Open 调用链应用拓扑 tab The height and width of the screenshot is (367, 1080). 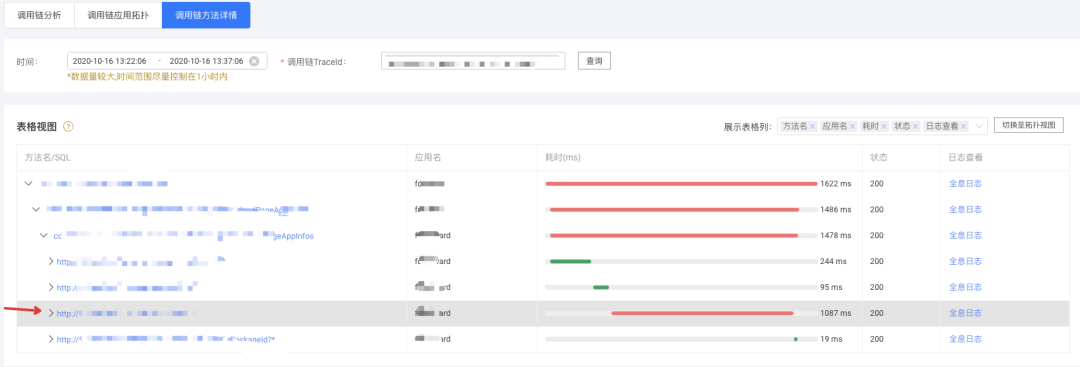click(x=118, y=15)
